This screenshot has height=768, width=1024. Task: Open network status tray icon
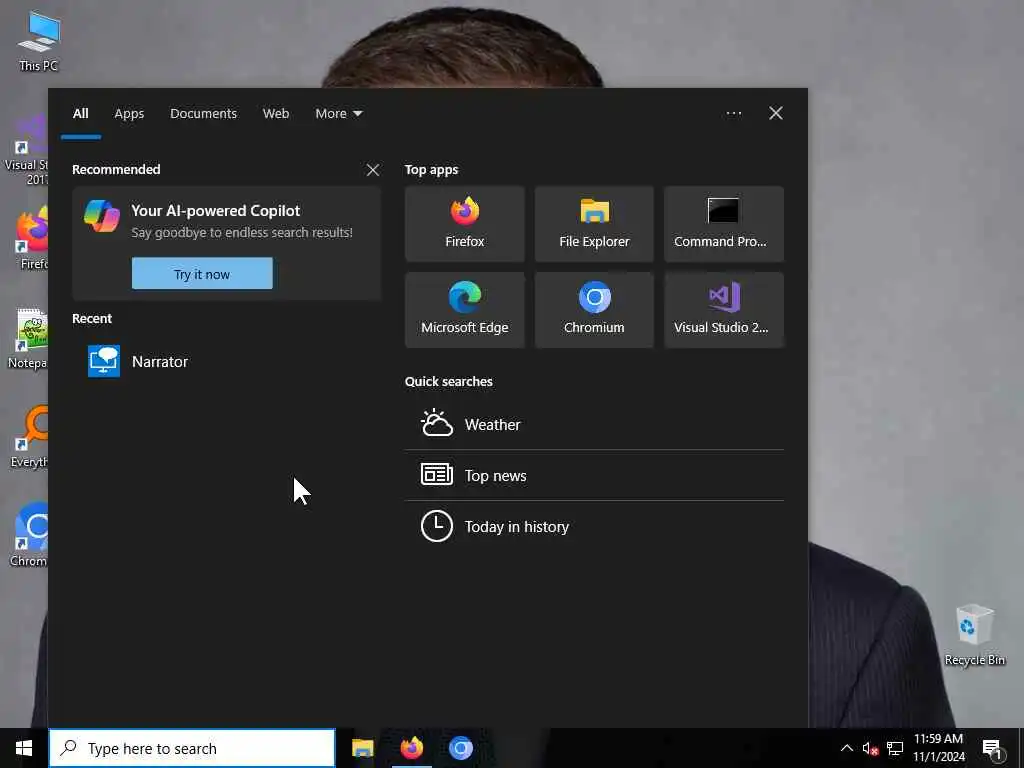point(895,748)
